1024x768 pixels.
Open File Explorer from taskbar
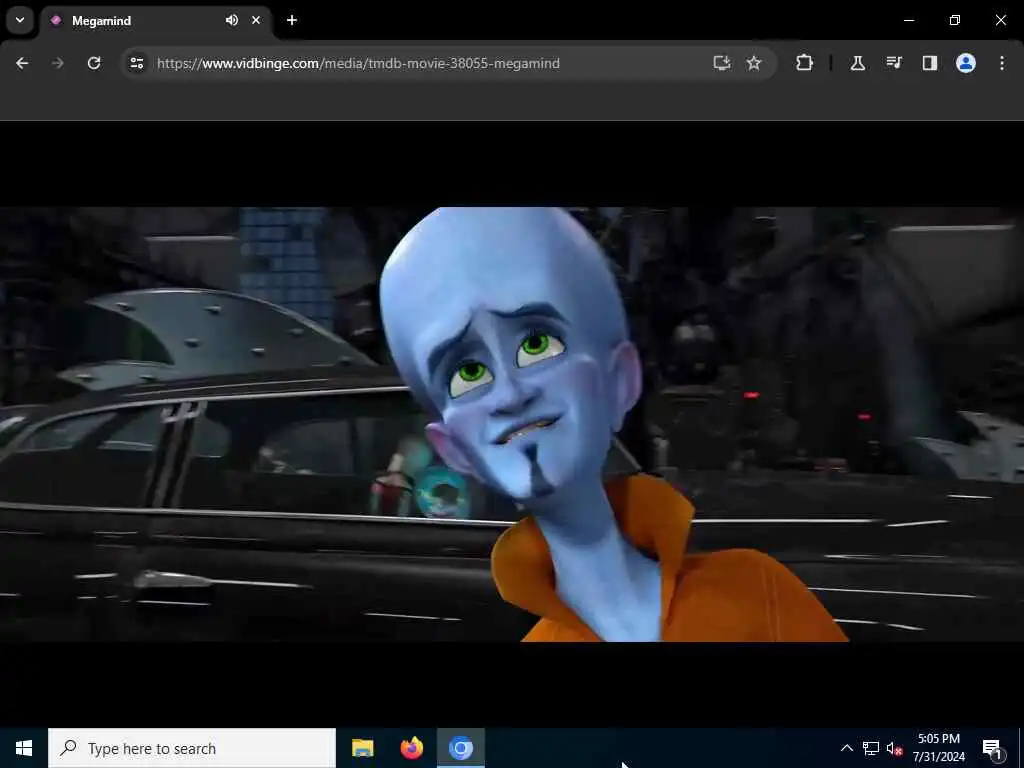tap(362, 748)
